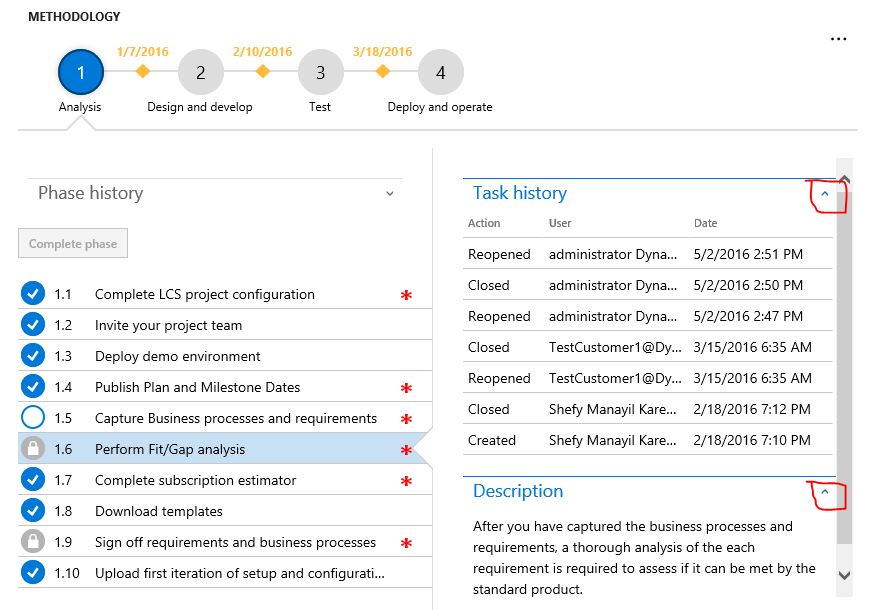The height and width of the screenshot is (610, 878).
Task: Click the lock icon on Perform Fit/Gap analysis
Action: coord(35,449)
